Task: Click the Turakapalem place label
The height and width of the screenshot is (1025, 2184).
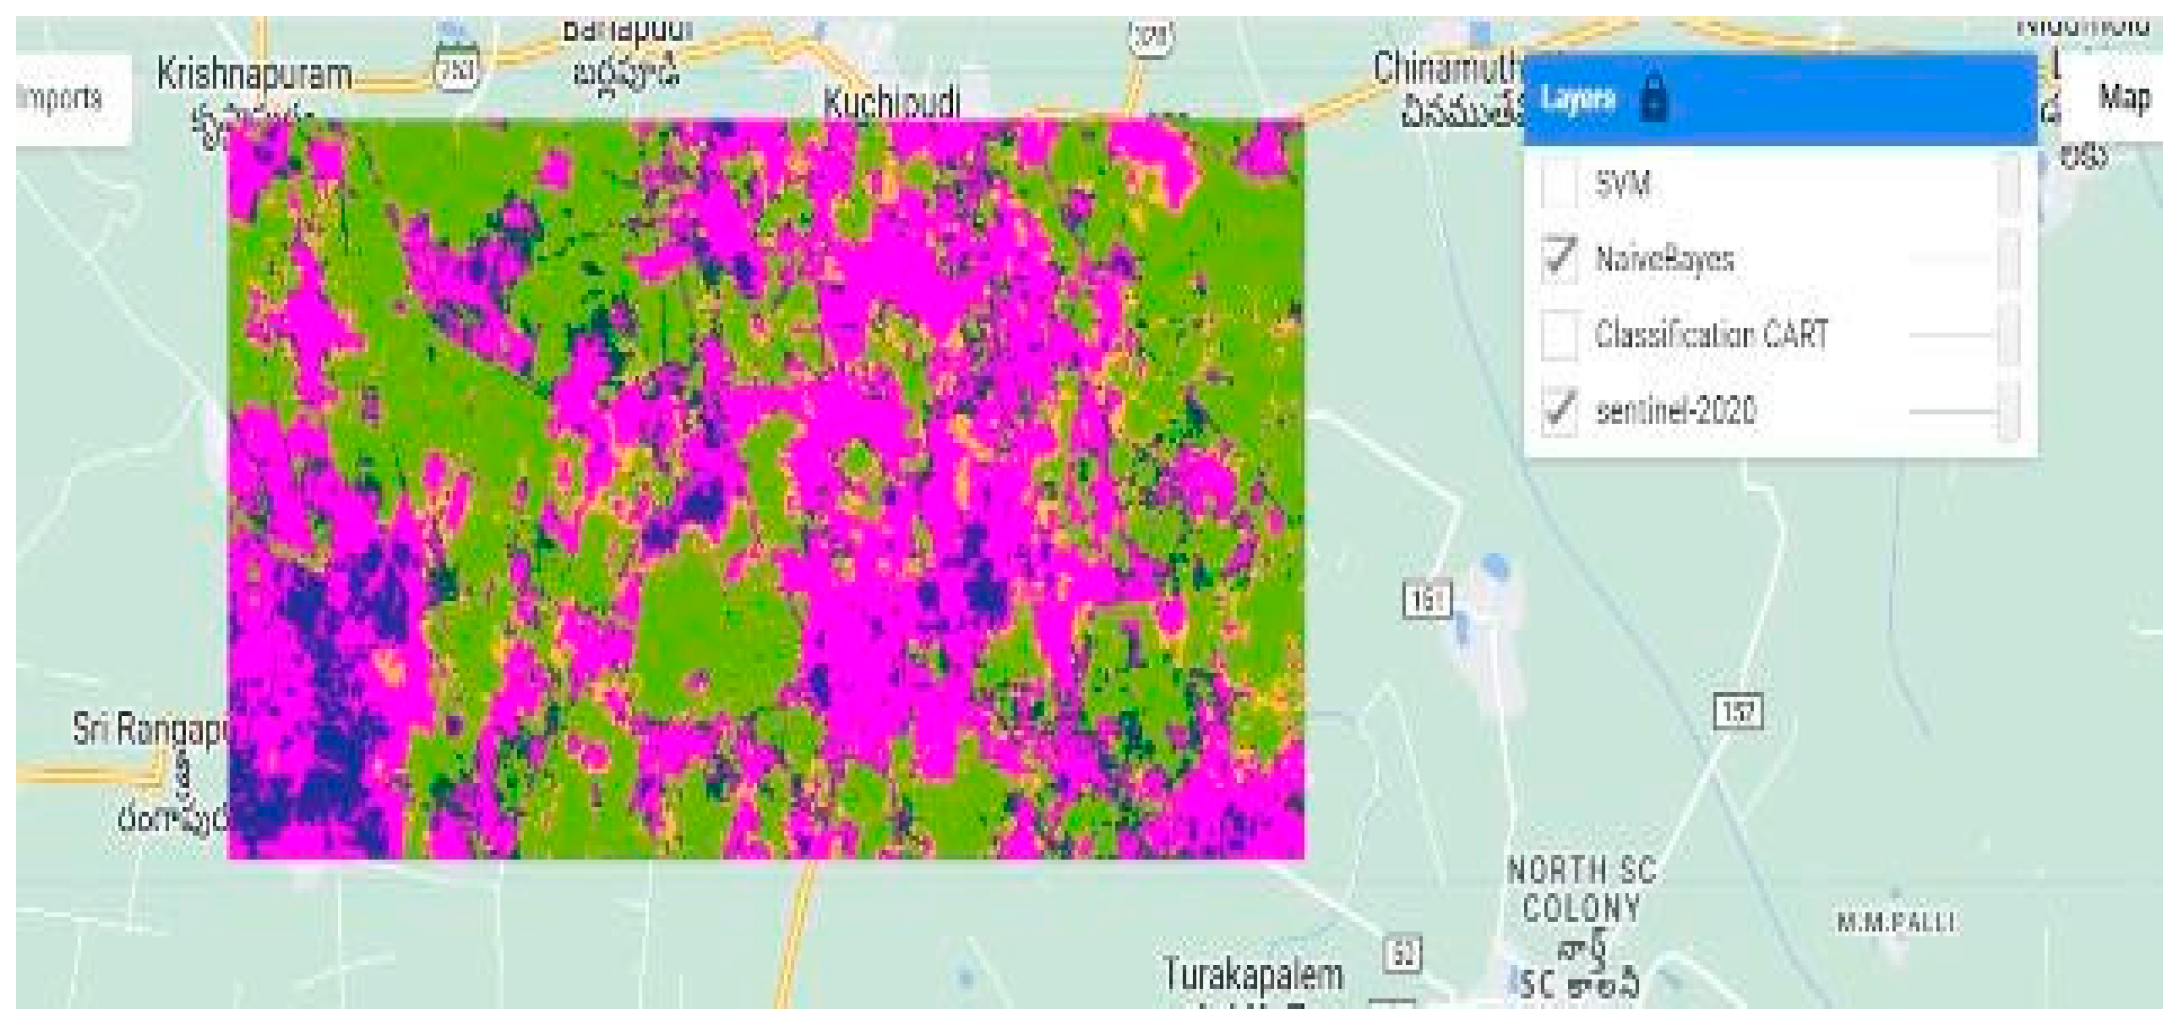Action: (x=1252, y=974)
